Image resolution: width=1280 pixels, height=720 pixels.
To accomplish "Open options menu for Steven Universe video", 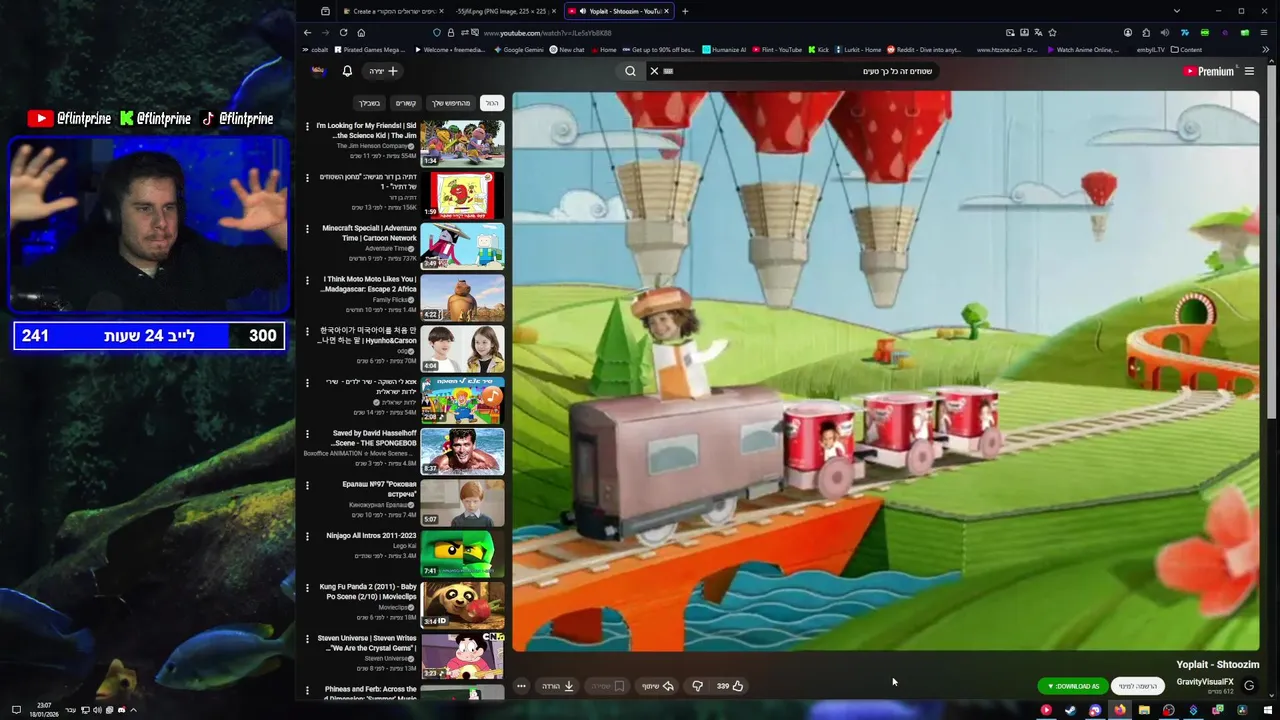I will click(307, 638).
